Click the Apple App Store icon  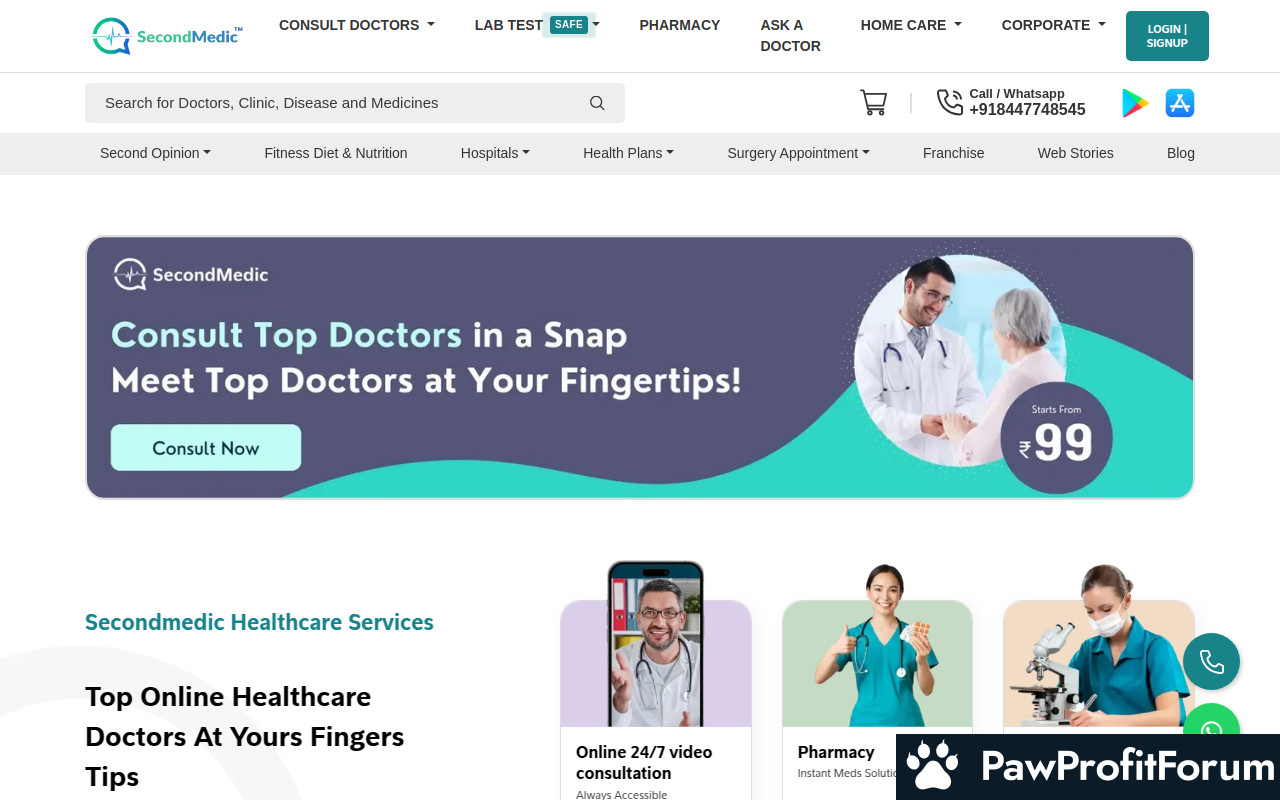click(1180, 103)
